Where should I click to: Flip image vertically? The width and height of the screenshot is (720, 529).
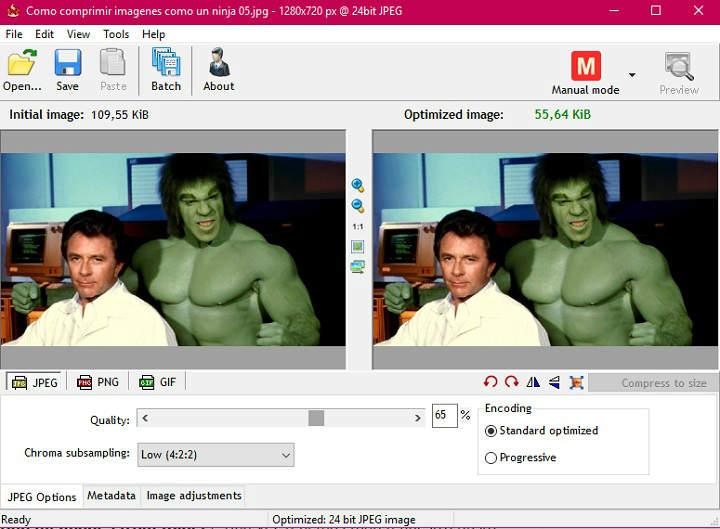[x=554, y=382]
